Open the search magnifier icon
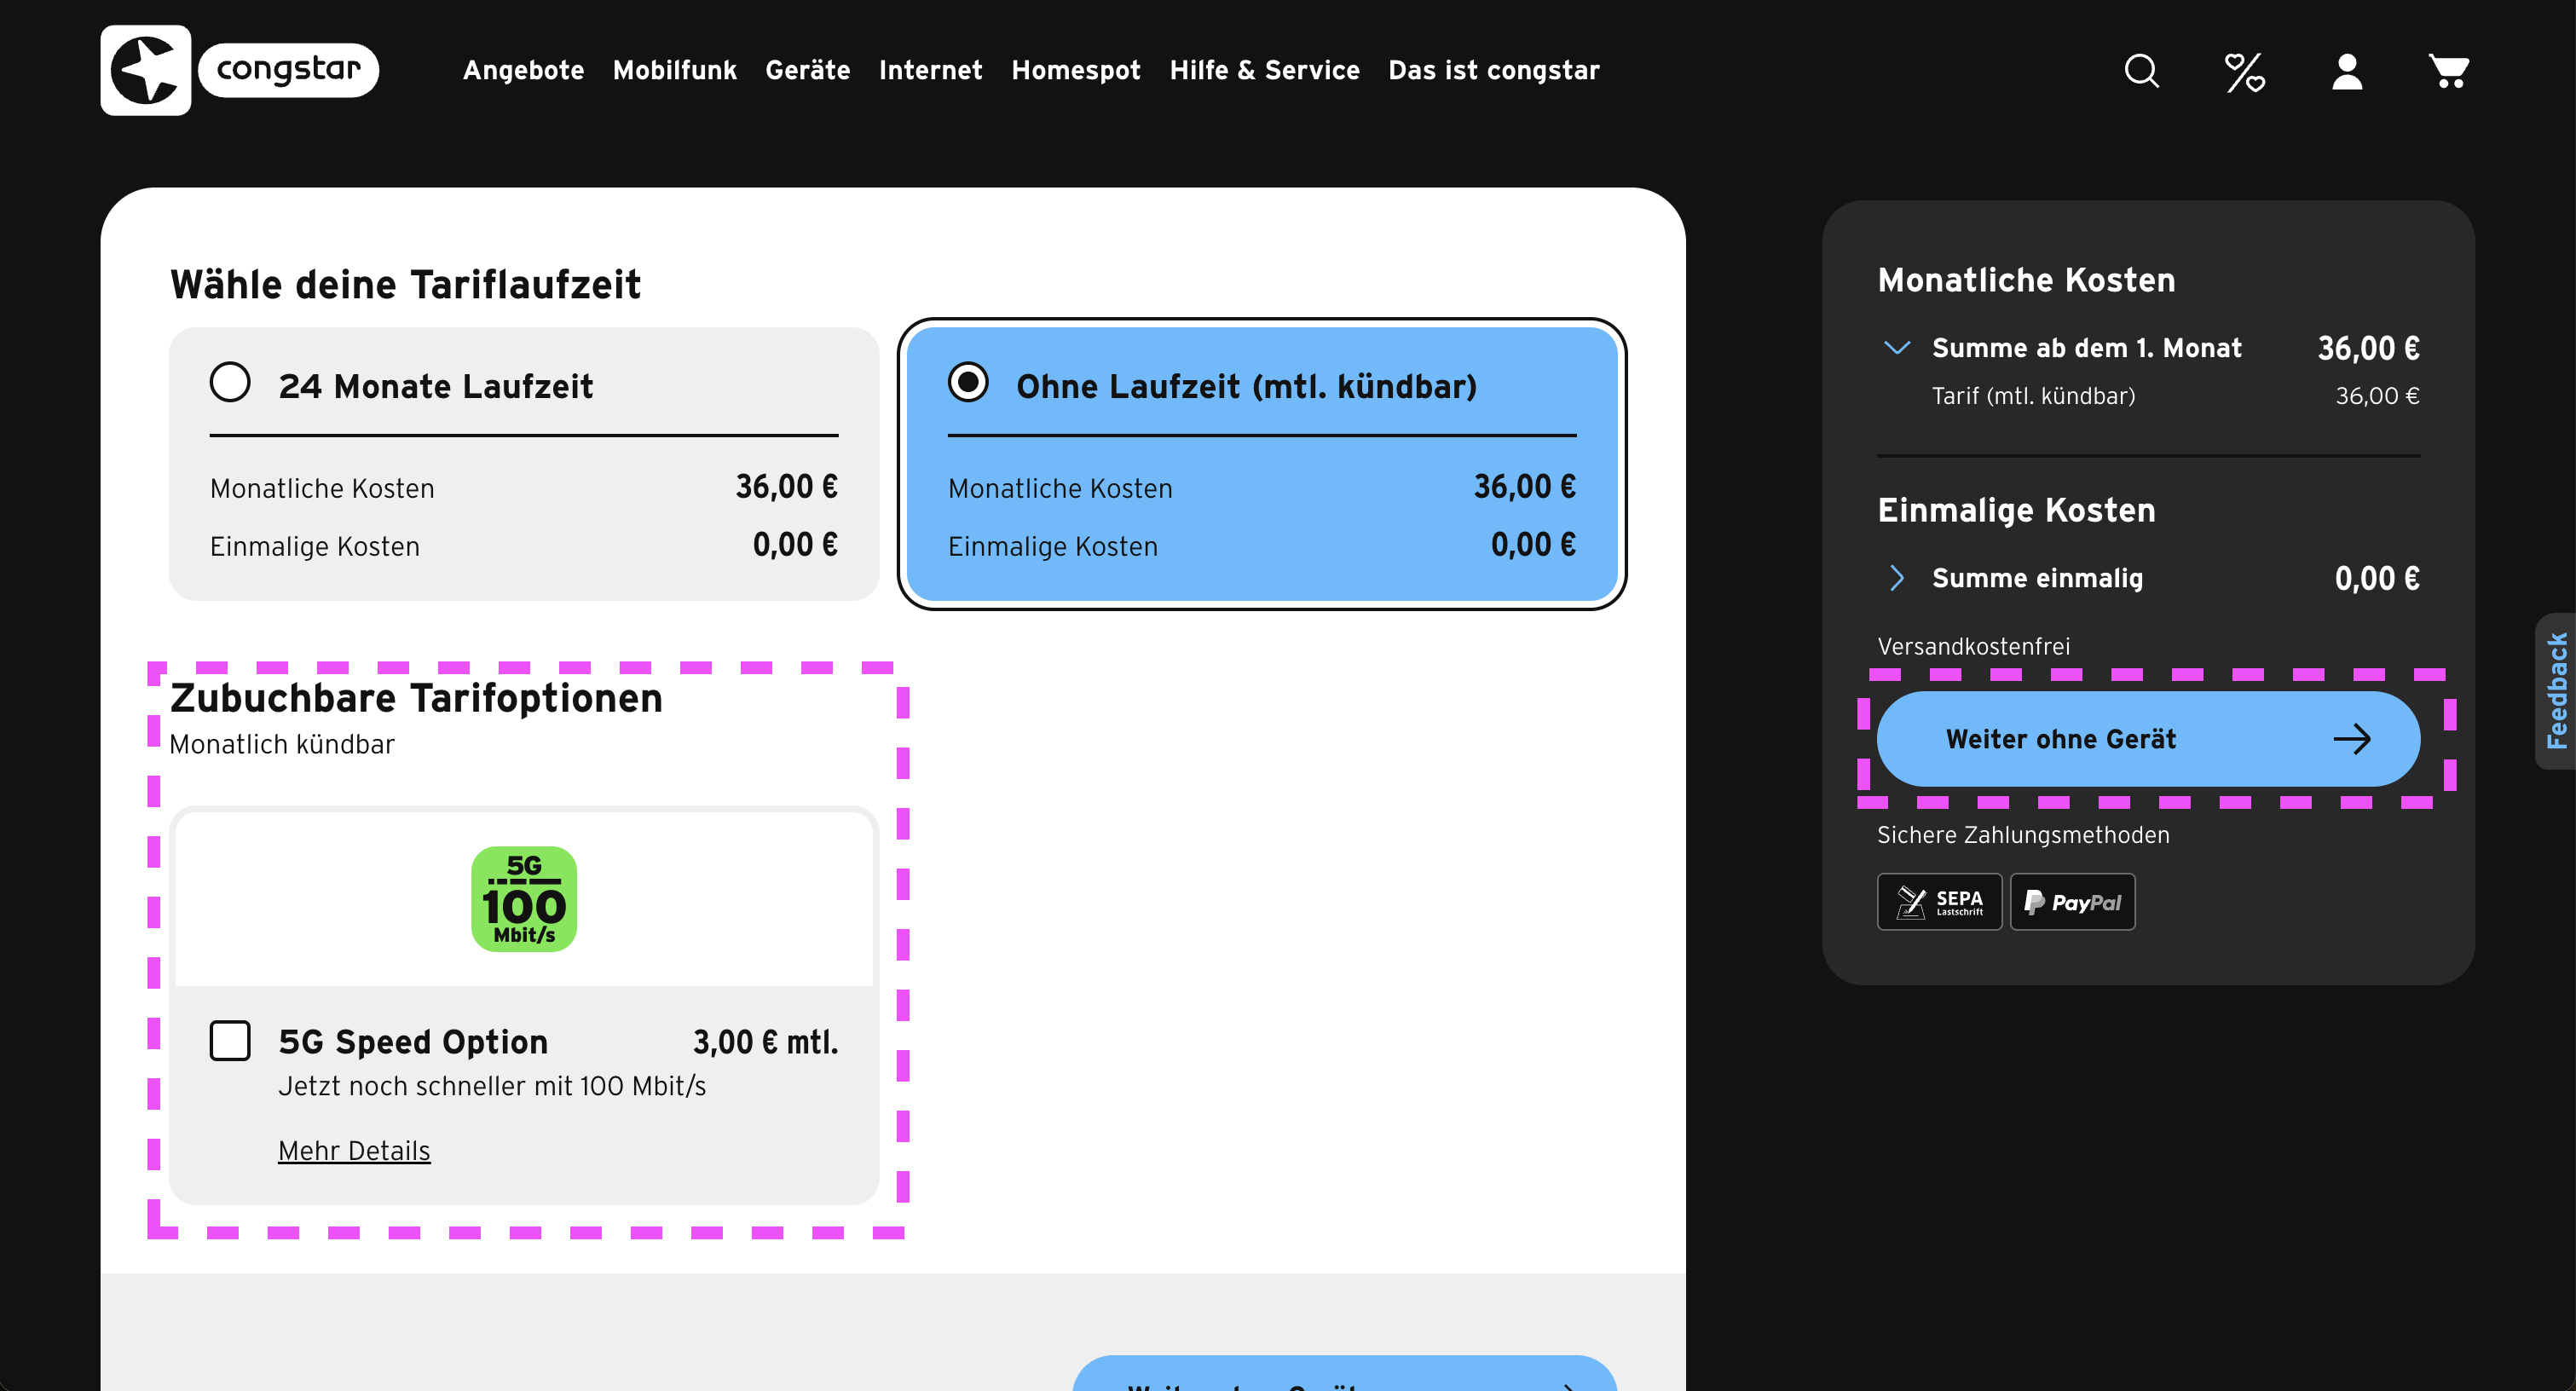The image size is (2576, 1391). (x=2141, y=71)
